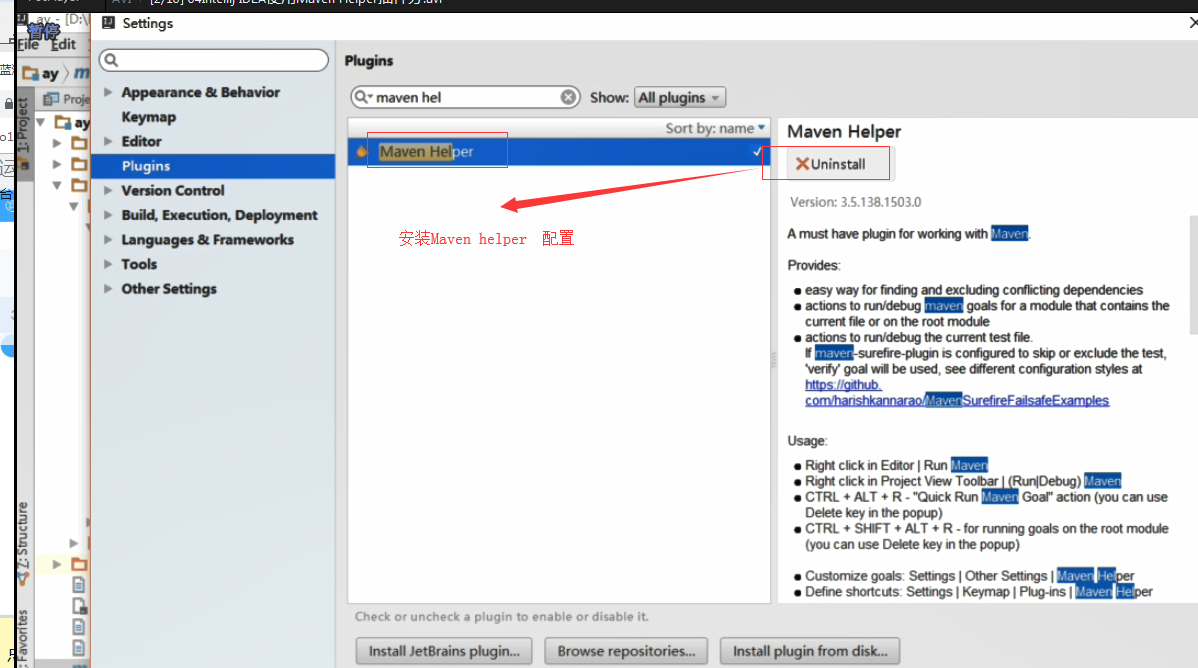Click the Settings dialog title icon

[x=108, y=23]
